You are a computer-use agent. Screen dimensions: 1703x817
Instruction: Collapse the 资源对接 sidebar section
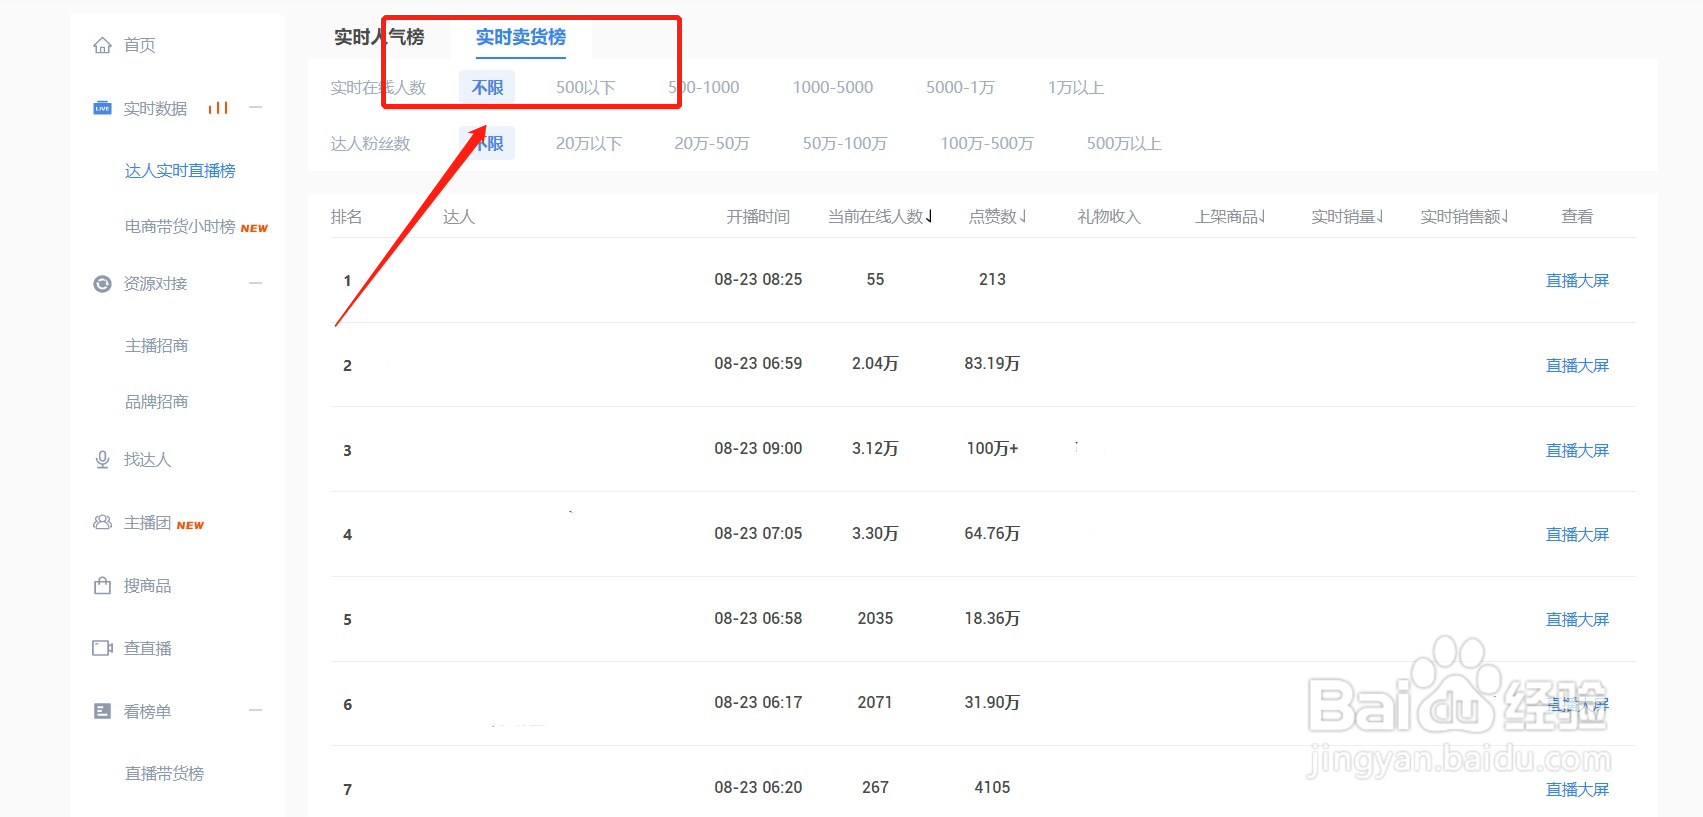256,283
